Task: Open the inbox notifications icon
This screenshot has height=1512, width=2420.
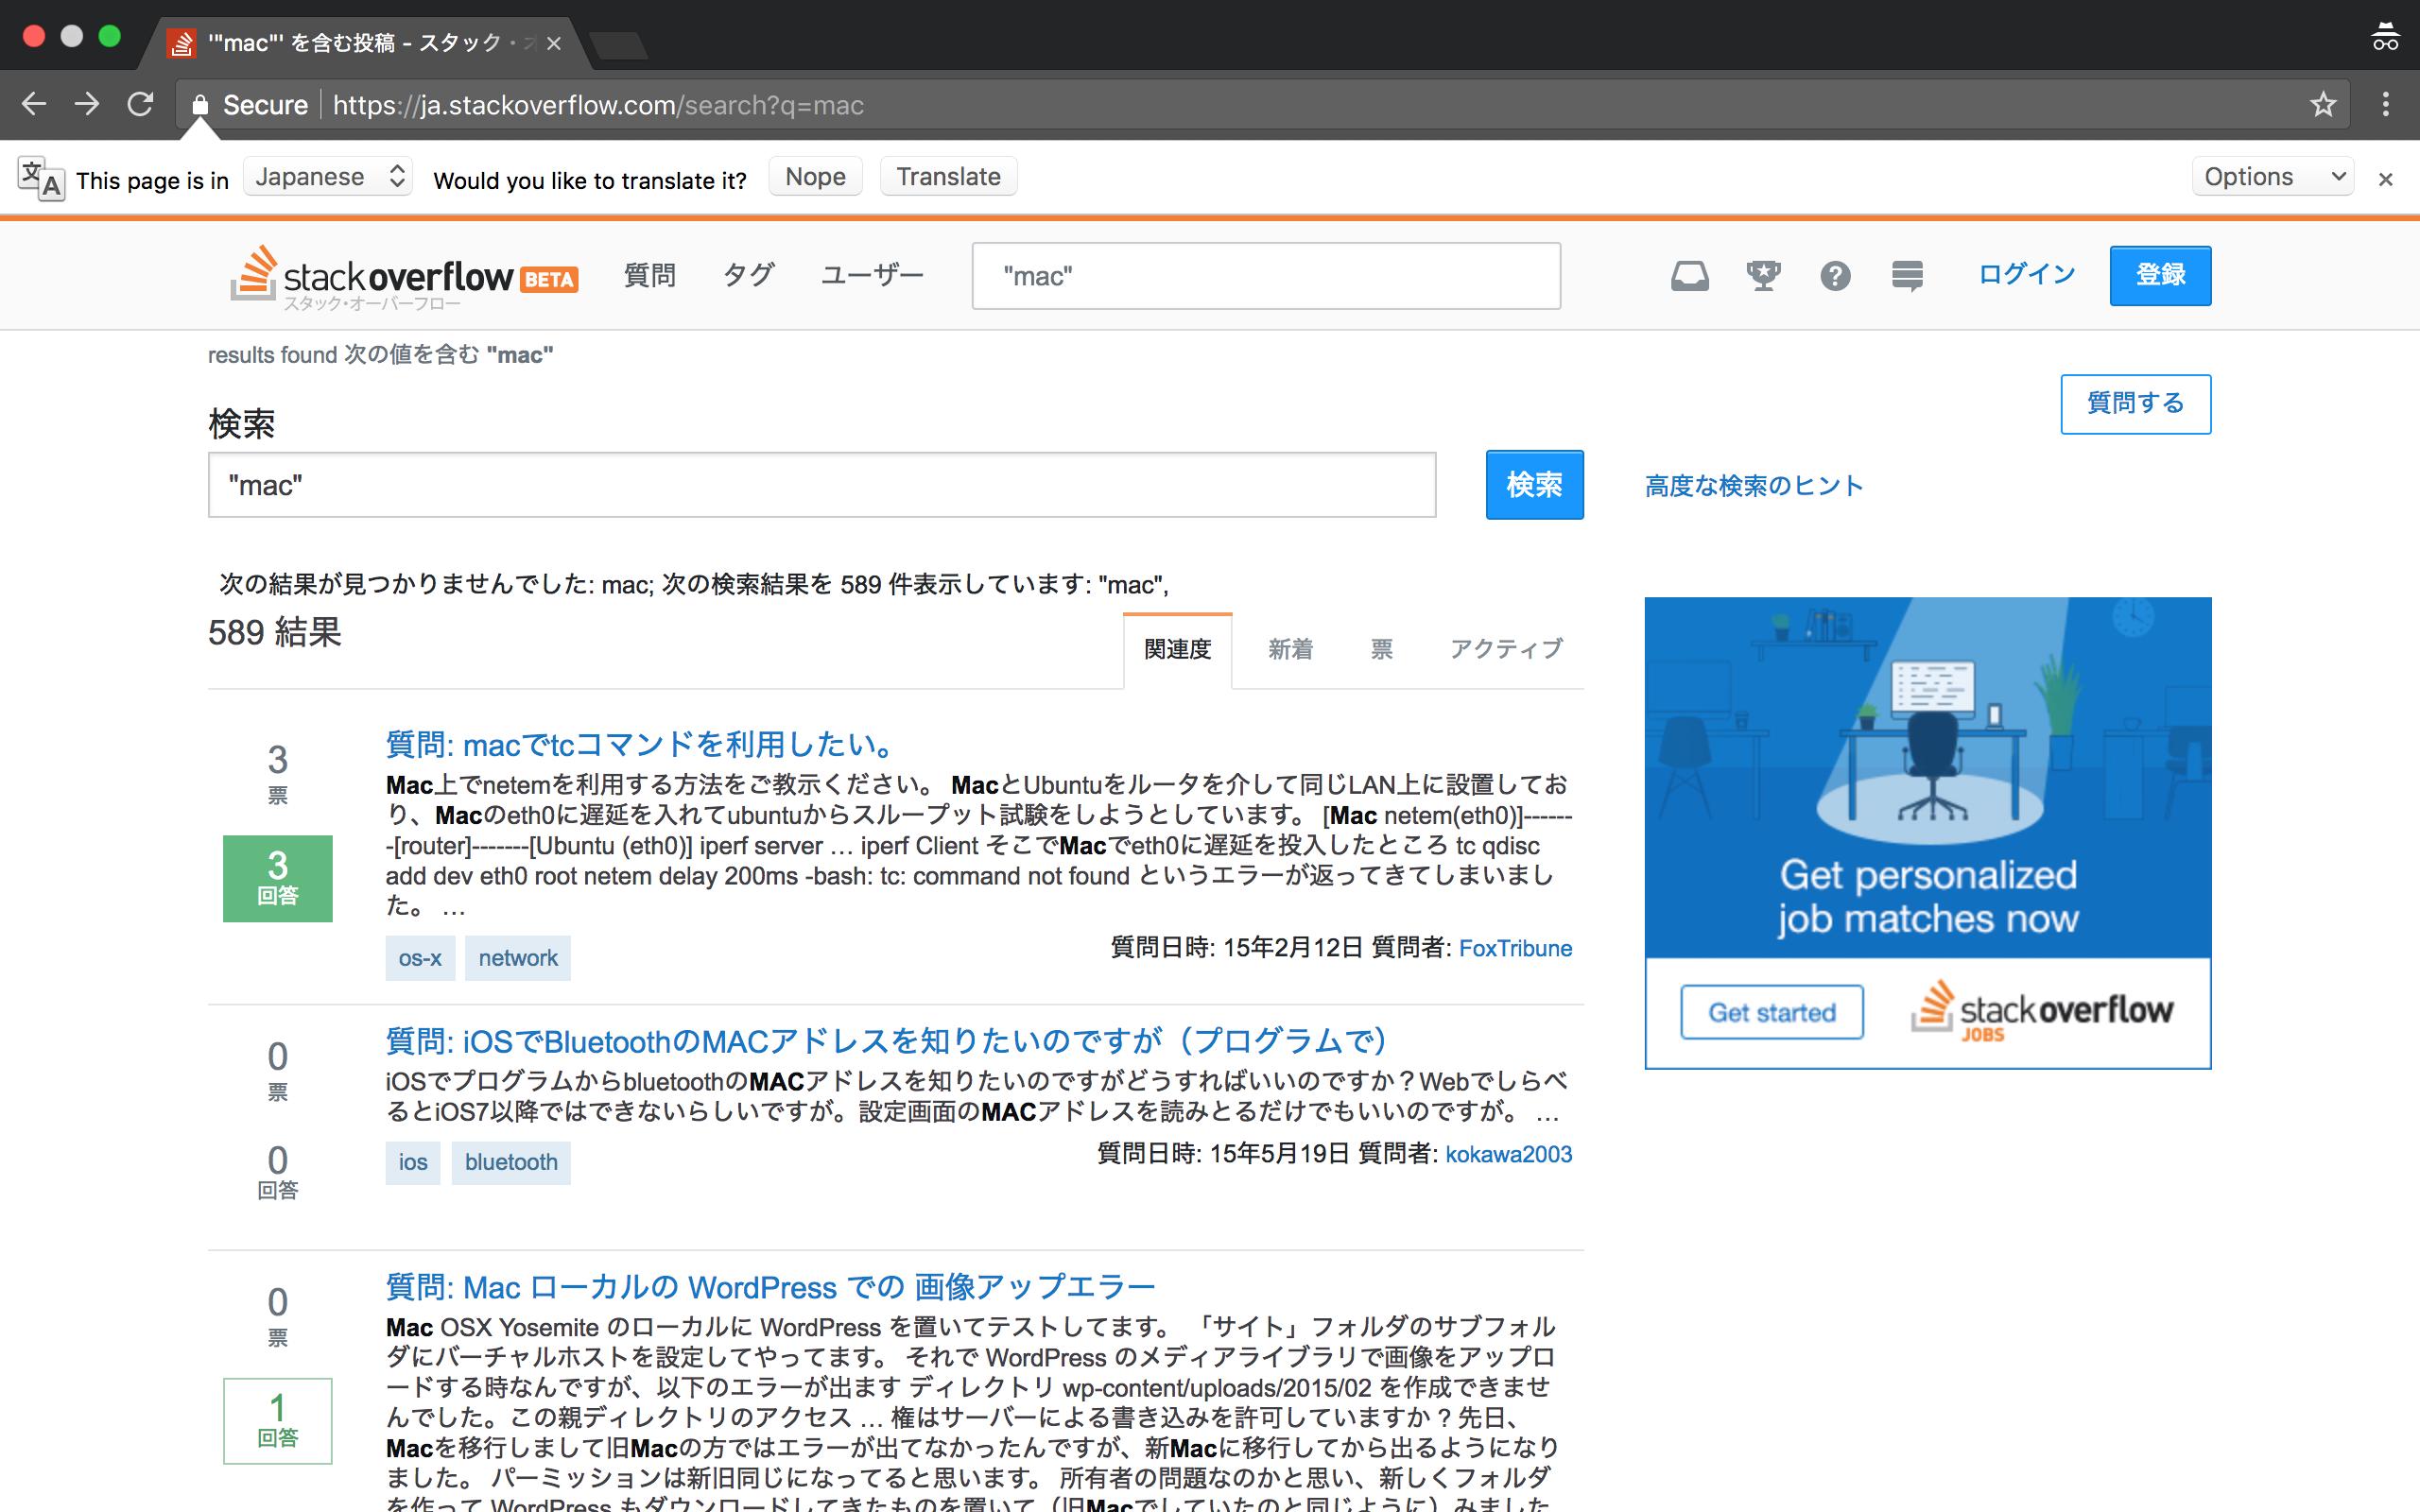Action: [x=1686, y=273]
